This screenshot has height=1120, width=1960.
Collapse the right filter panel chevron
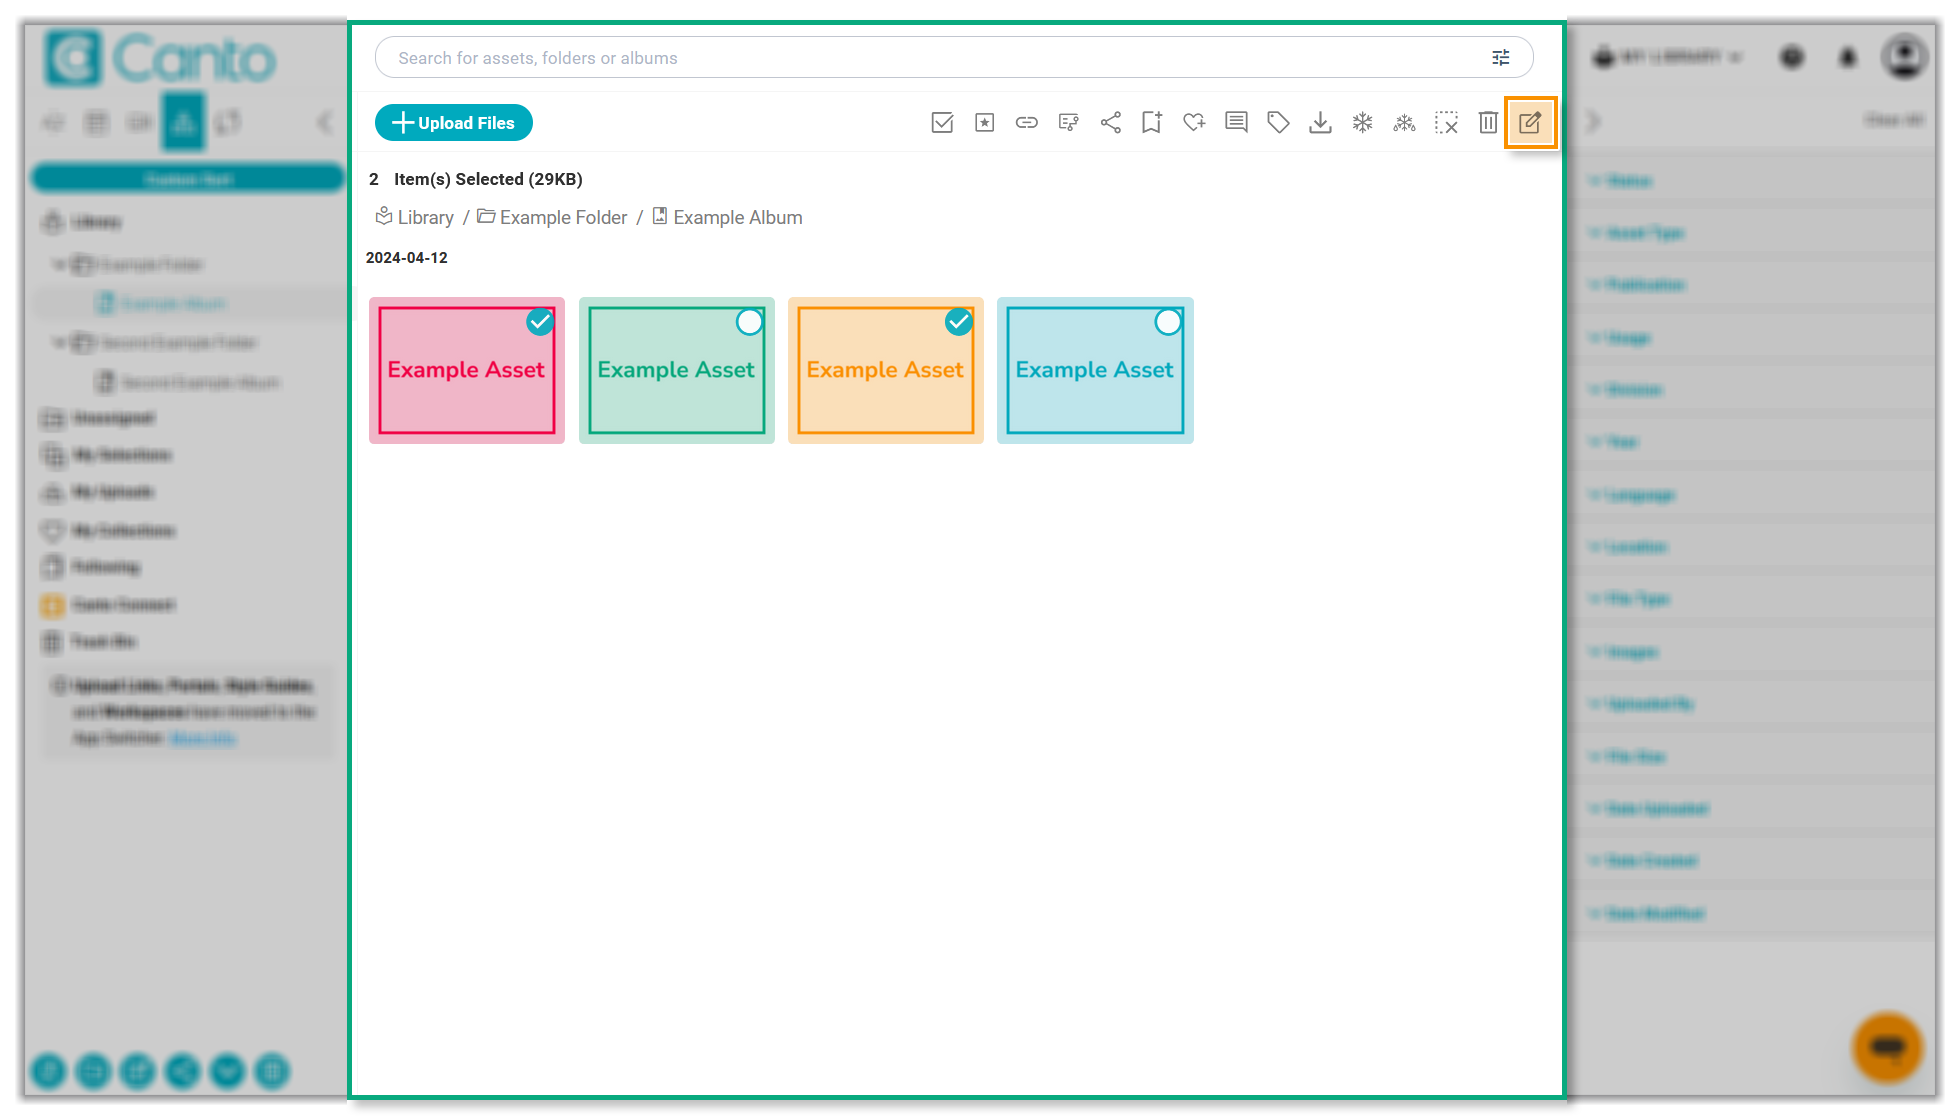click(x=1592, y=121)
